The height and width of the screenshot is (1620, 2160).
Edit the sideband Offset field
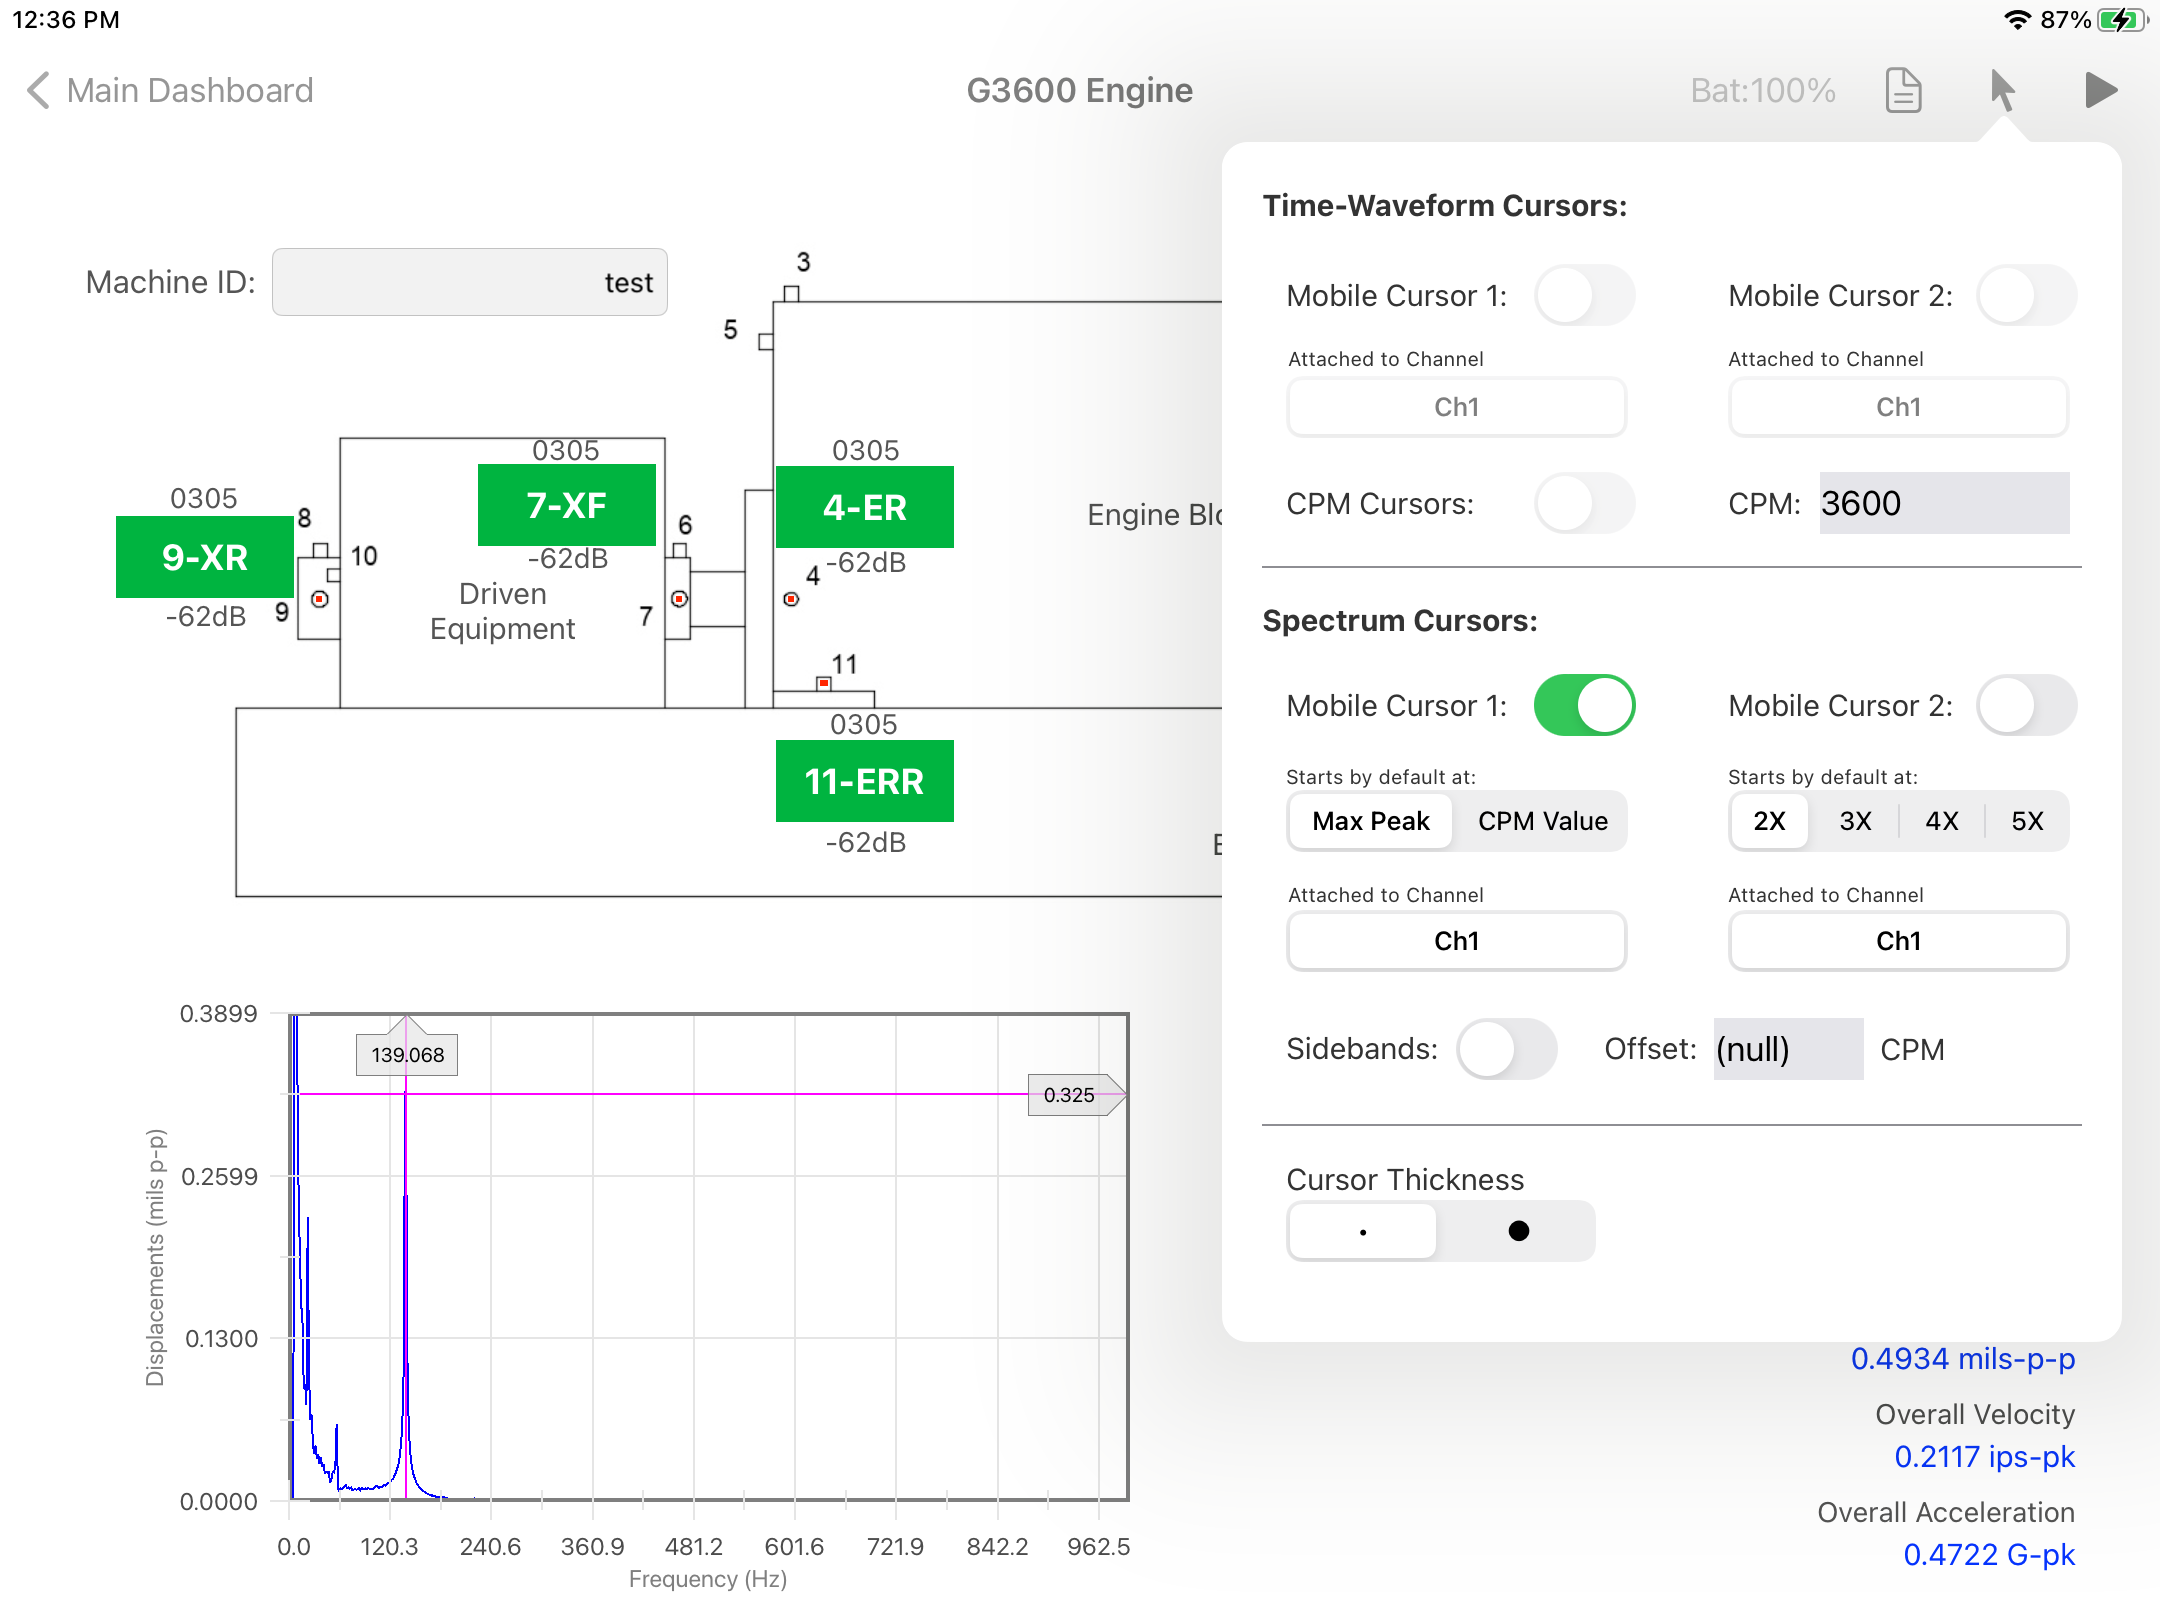click(x=1789, y=1049)
